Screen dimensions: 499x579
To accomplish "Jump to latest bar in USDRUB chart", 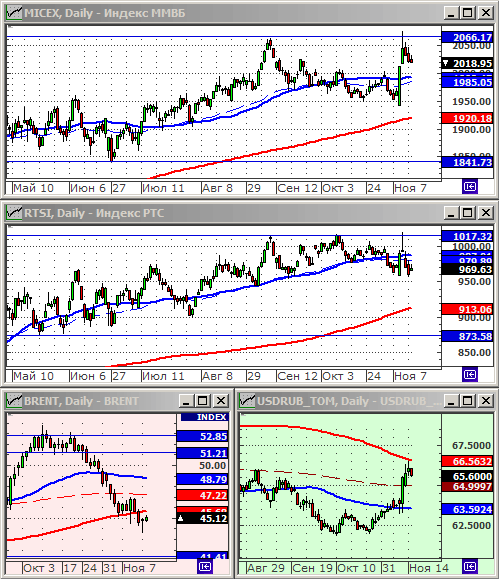I will [x=470, y=566].
